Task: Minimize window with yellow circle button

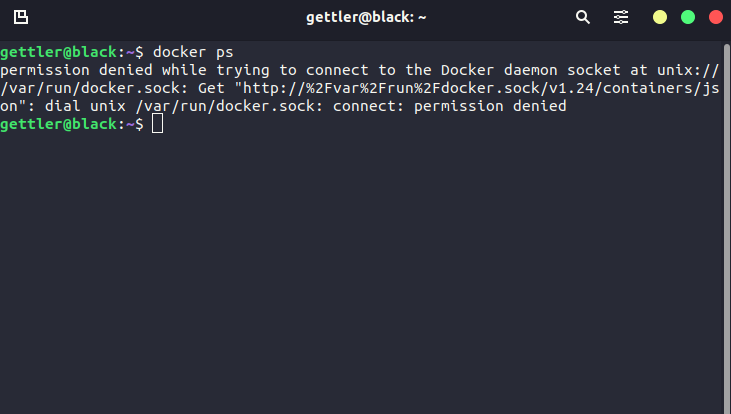Action: [x=660, y=17]
